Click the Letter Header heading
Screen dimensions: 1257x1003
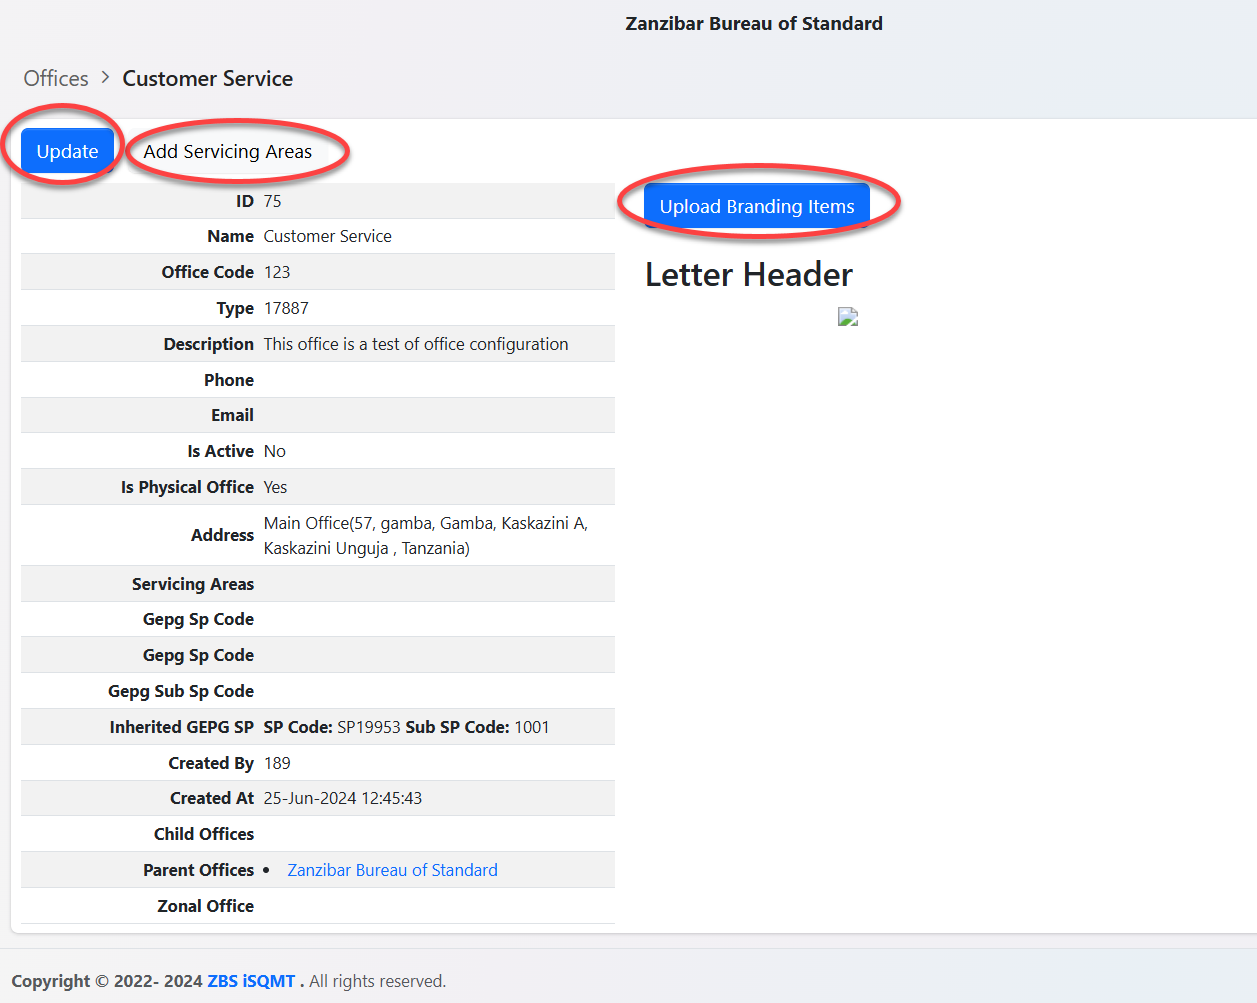coord(748,274)
